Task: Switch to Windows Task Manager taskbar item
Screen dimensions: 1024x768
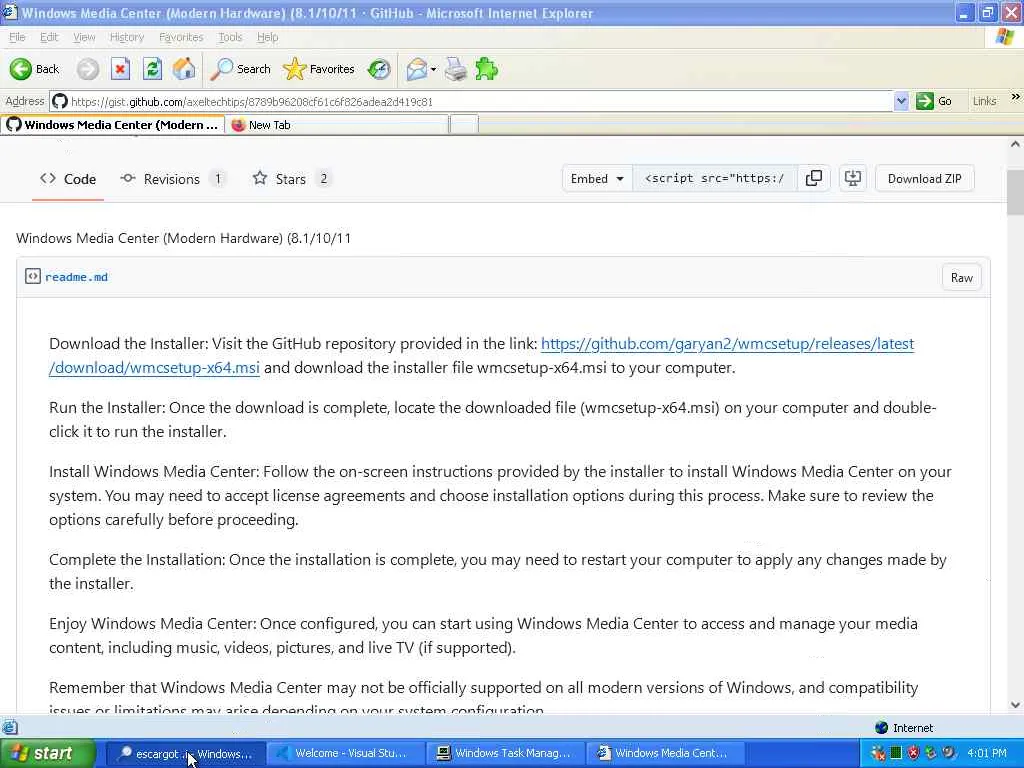Action: pyautogui.click(x=505, y=753)
